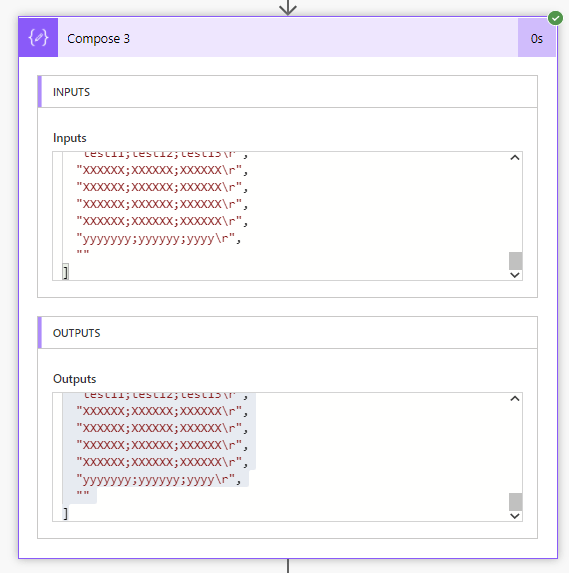
Task: Click the closing bracket in Outputs box
Action: [x=65, y=513]
